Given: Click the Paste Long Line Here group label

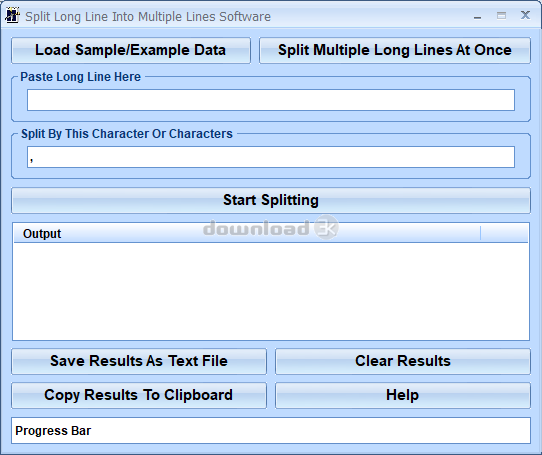Looking at the screenshot, I should pos(81,77).
